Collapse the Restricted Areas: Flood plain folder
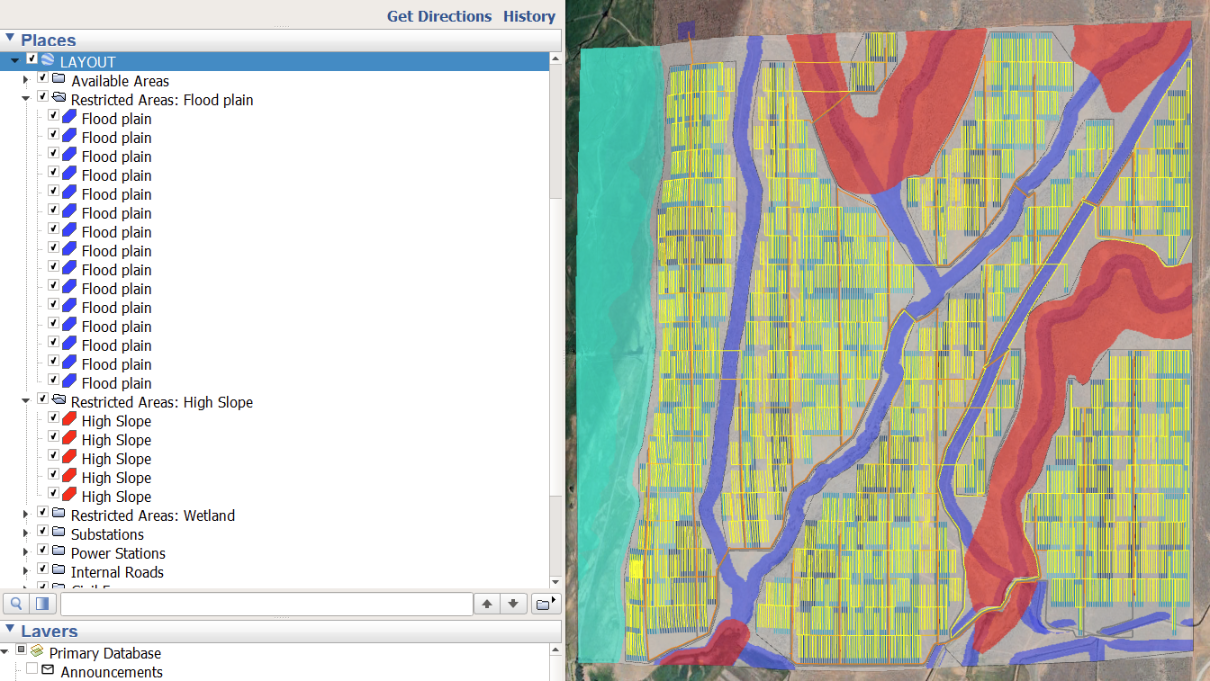This screenshot has width=1210, height=681. [x=25, y=99]
